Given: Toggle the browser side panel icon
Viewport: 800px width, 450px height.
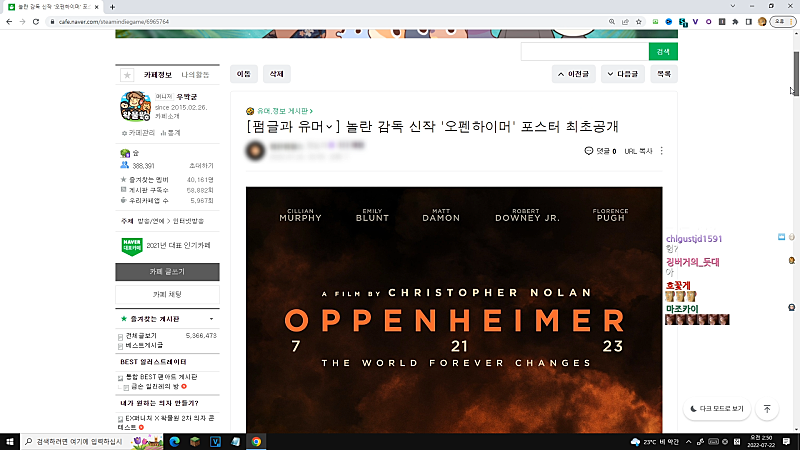Looking at the screenshot, I should [x=748, y=22].
